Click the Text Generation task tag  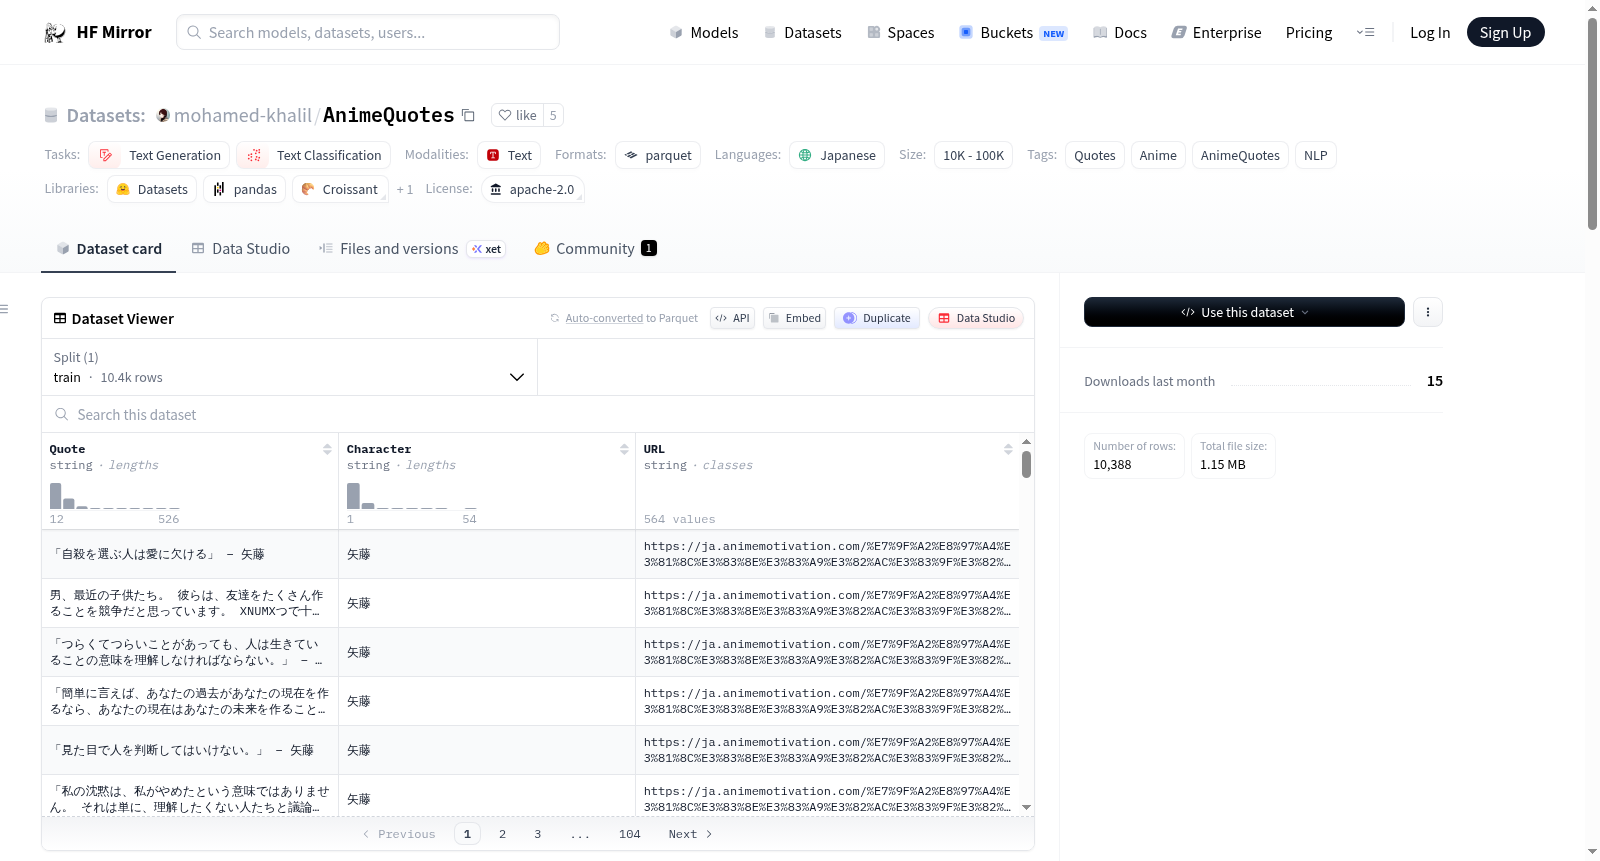159,155
